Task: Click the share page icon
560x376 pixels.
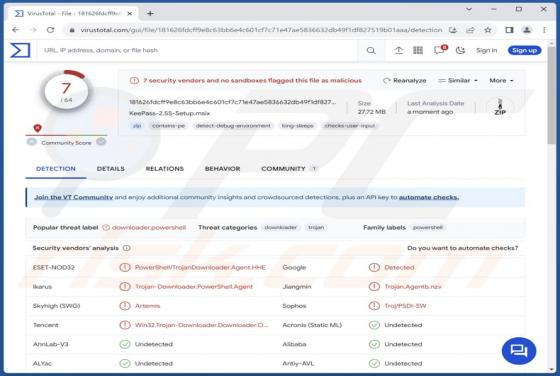Action: coord(470,30)
